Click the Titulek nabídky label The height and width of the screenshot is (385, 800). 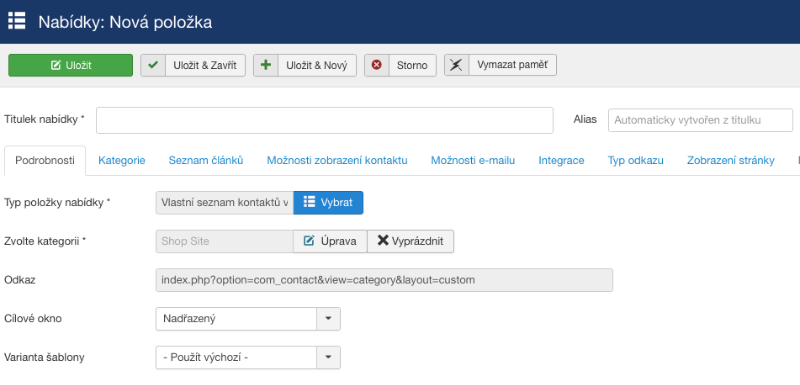(44, 119)
